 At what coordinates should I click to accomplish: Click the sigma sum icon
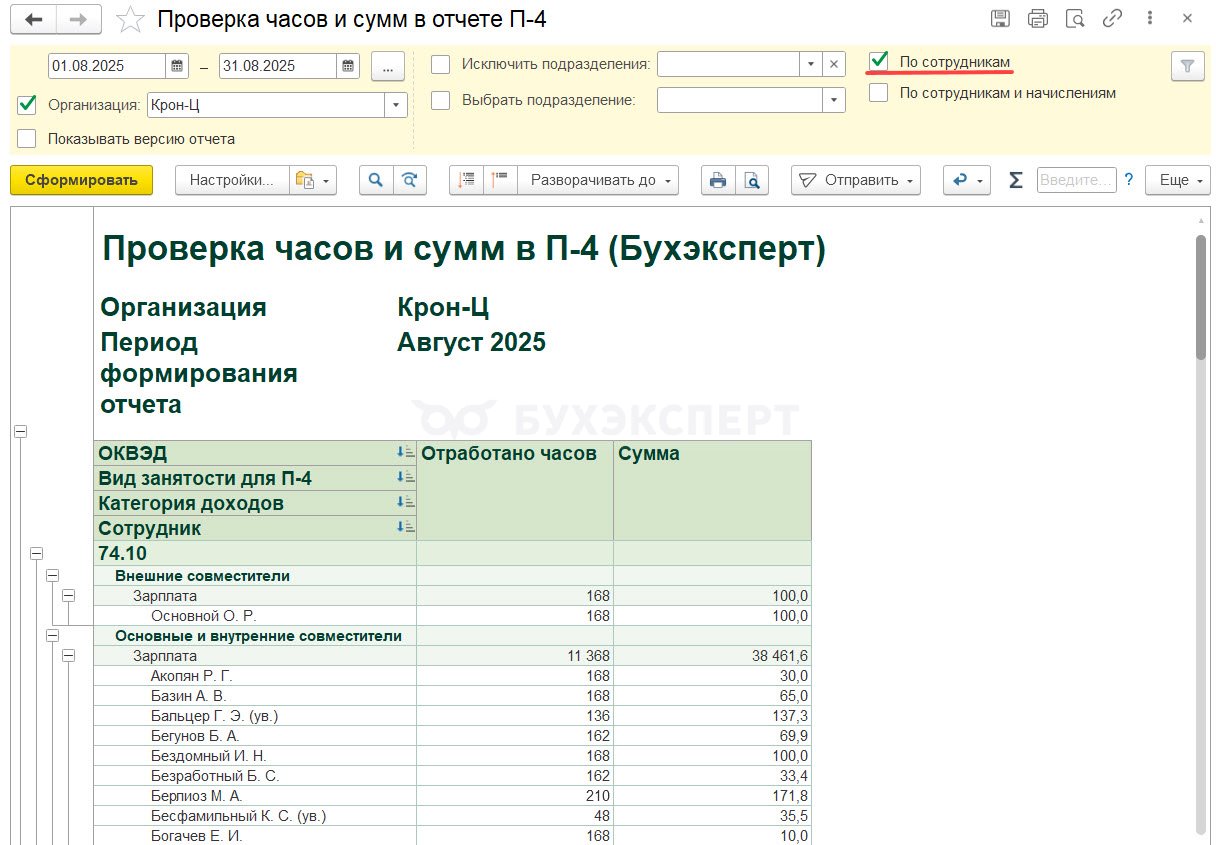(x=1016, y=180)
